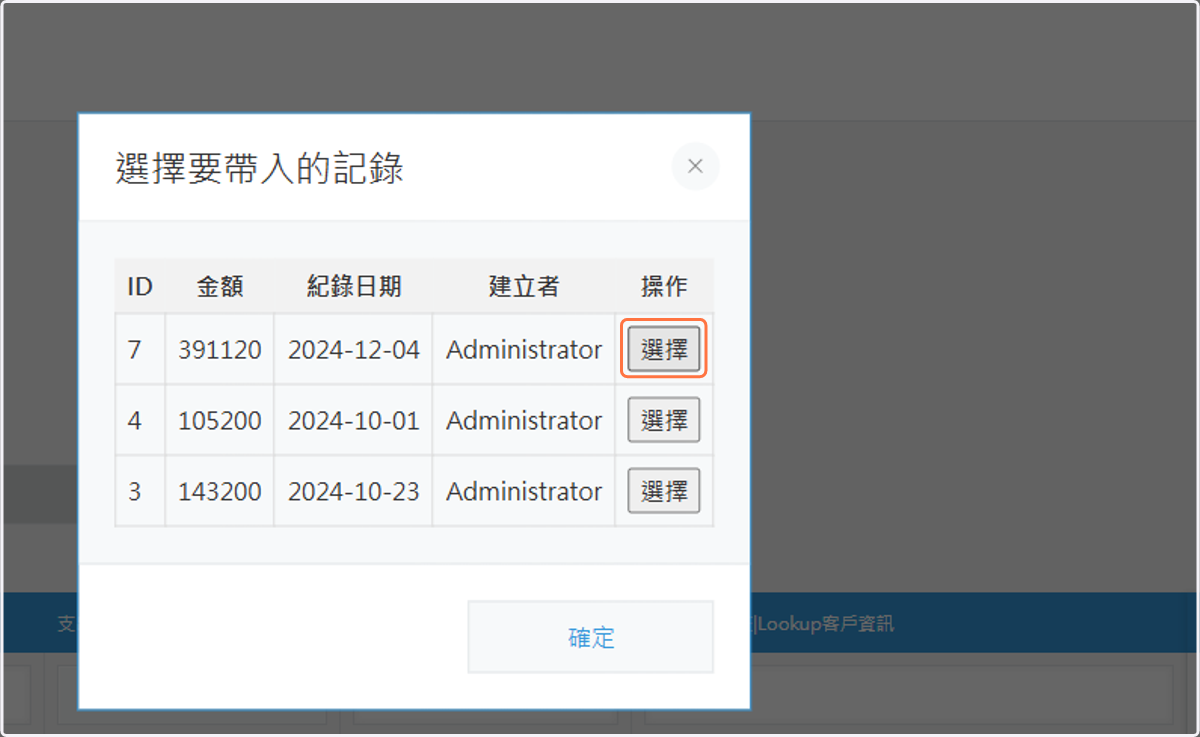Click the dialog title 選擇要帶入的記錄
The height and width of the screenshot is (737, 1200).
[x=260, y=168]
